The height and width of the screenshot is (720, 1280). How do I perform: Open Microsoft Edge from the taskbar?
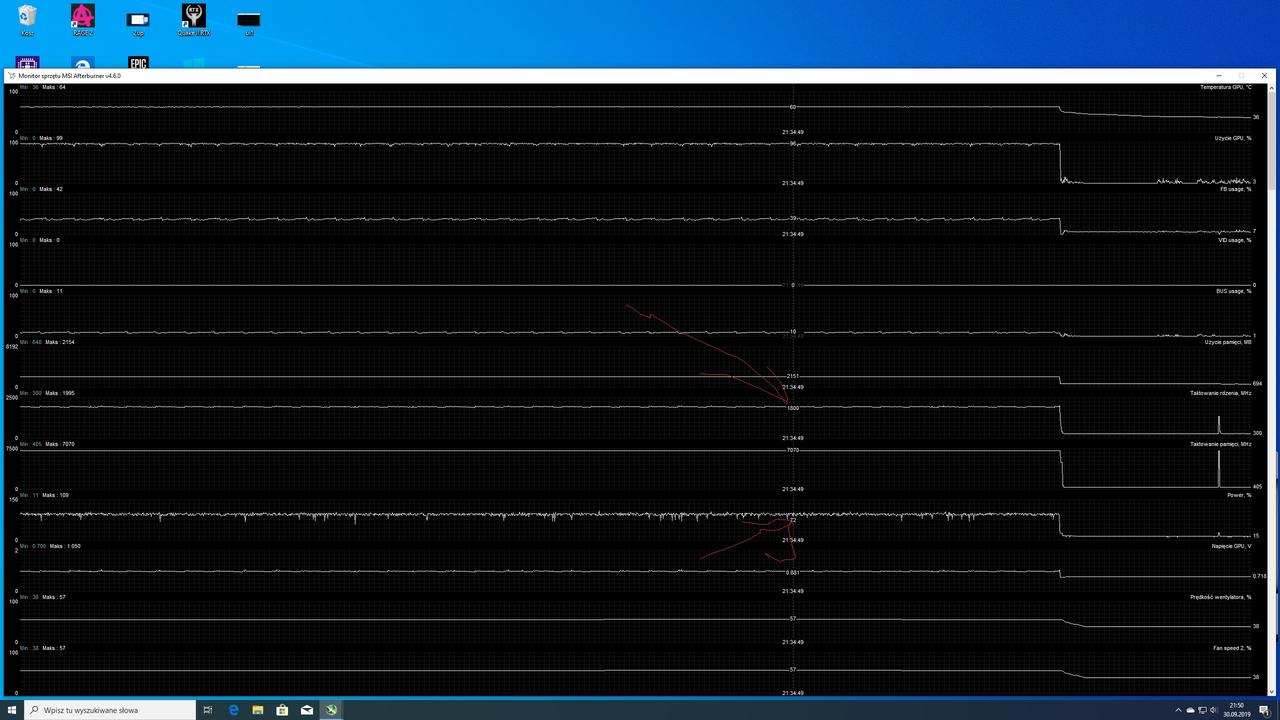(x=233, y=710)
